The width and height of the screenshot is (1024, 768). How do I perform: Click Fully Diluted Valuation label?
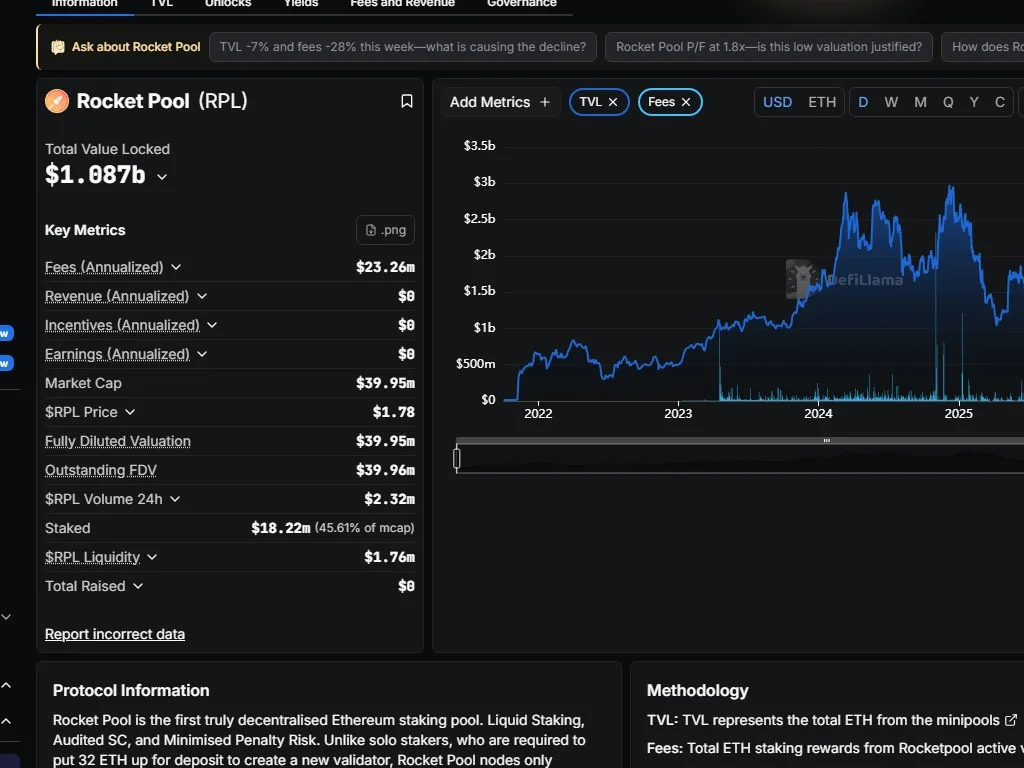[x=118, y=441]
